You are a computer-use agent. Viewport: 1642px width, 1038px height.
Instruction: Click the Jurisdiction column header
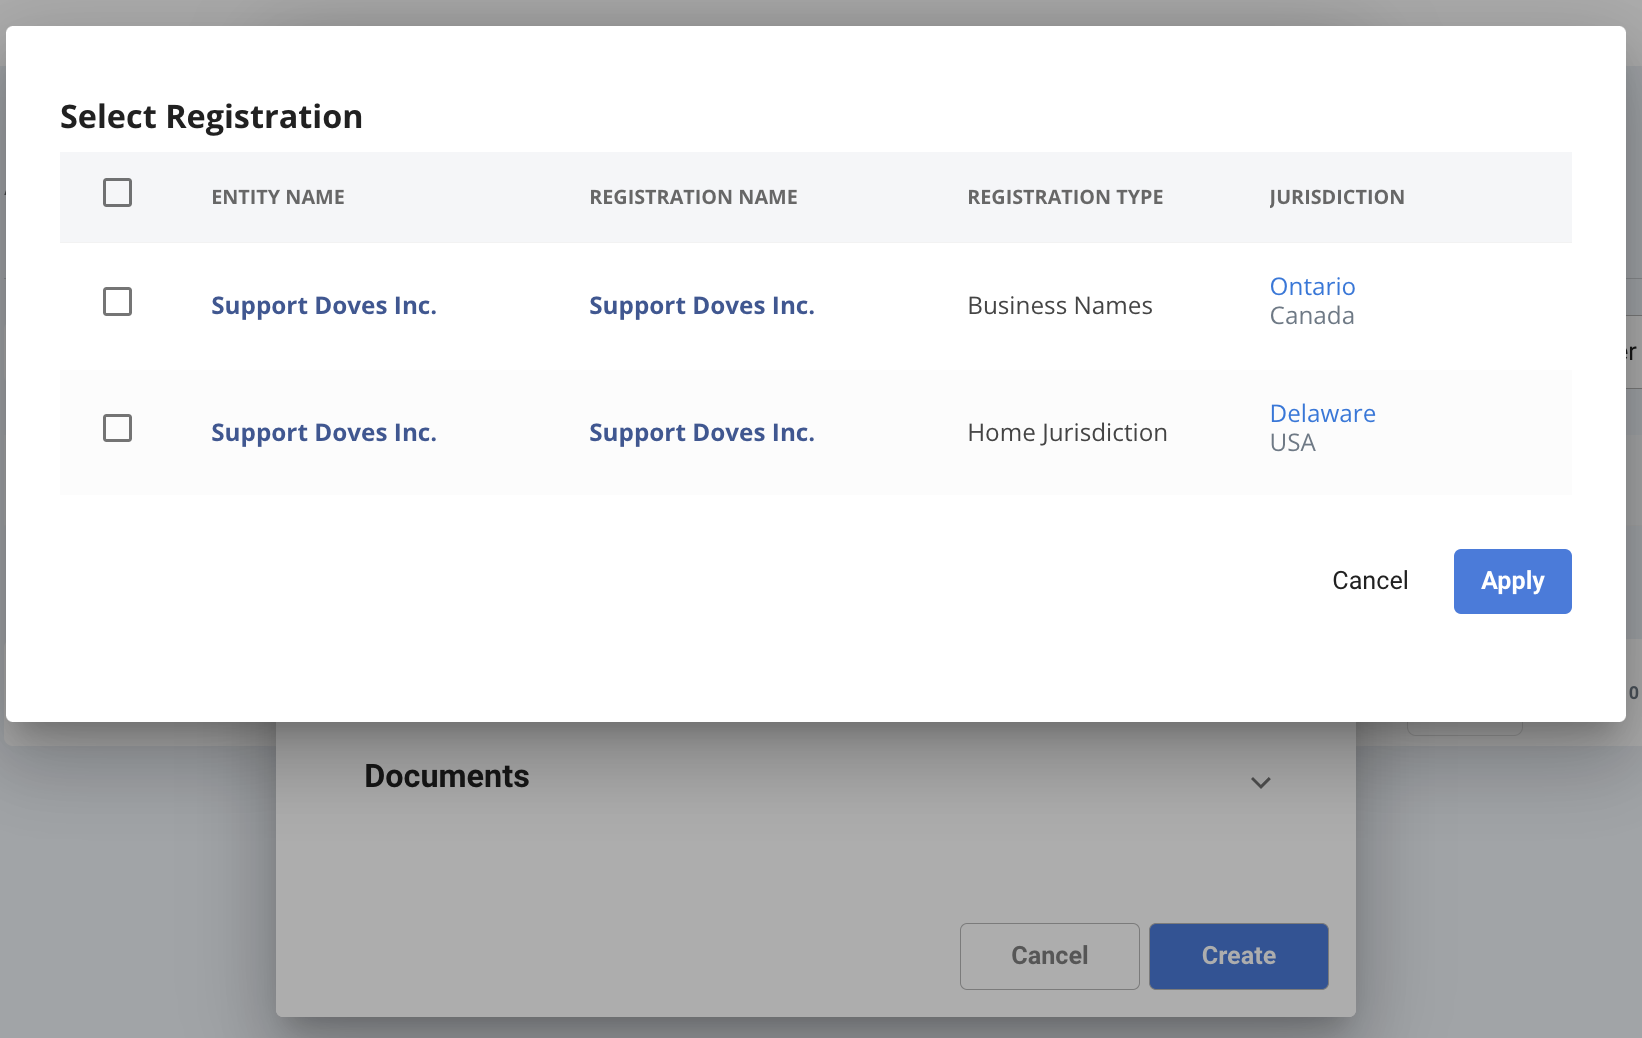pos(1336,198)
